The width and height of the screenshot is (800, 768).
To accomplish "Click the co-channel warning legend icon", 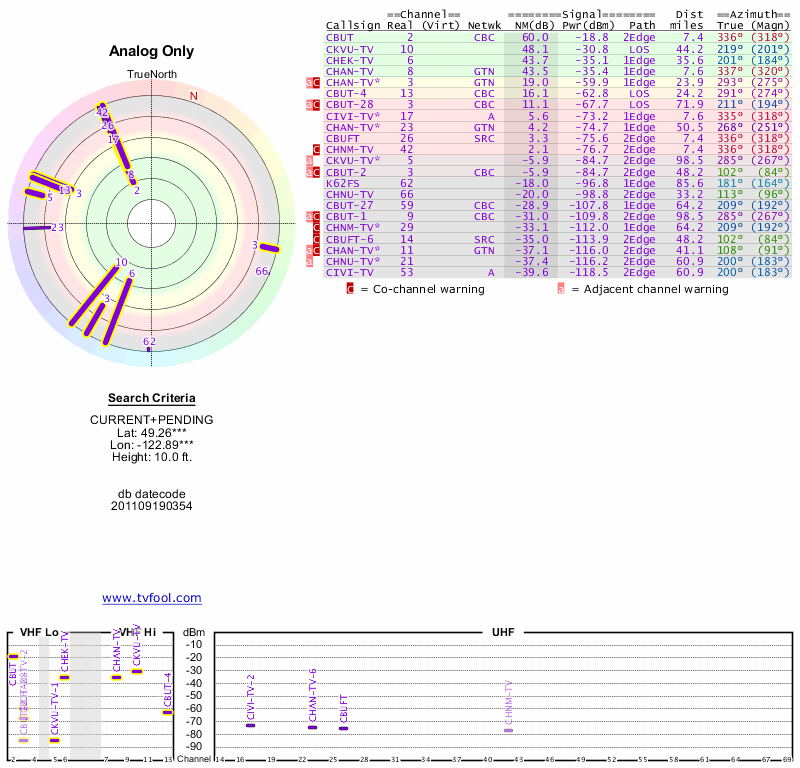I will tap(350, 289).
